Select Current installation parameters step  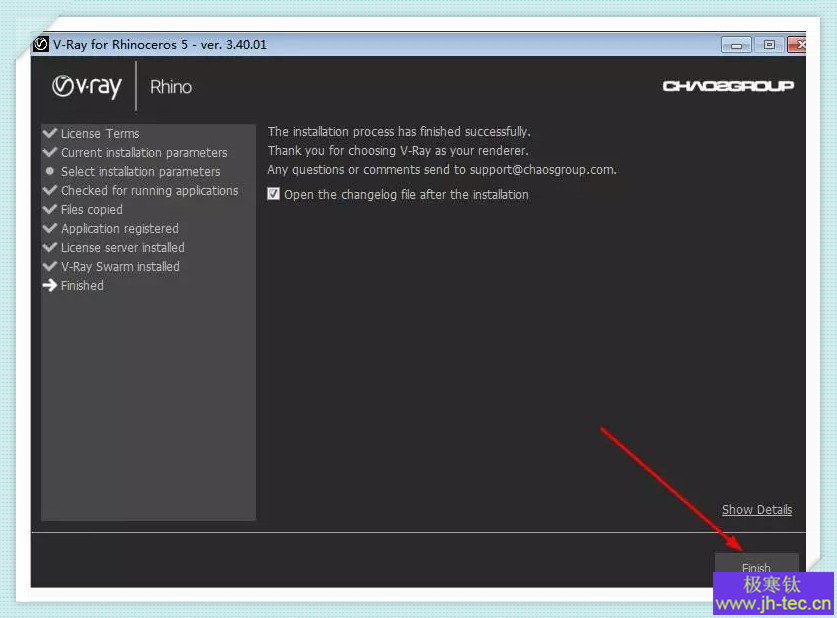(144, 153)
